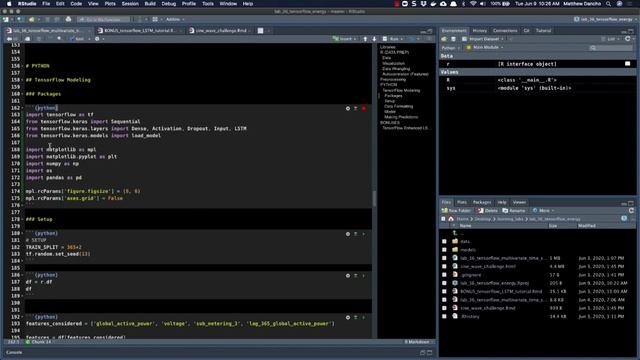Open chunk options gear for line 162 chunk
The image size is (640, 360).
[348, 108]
